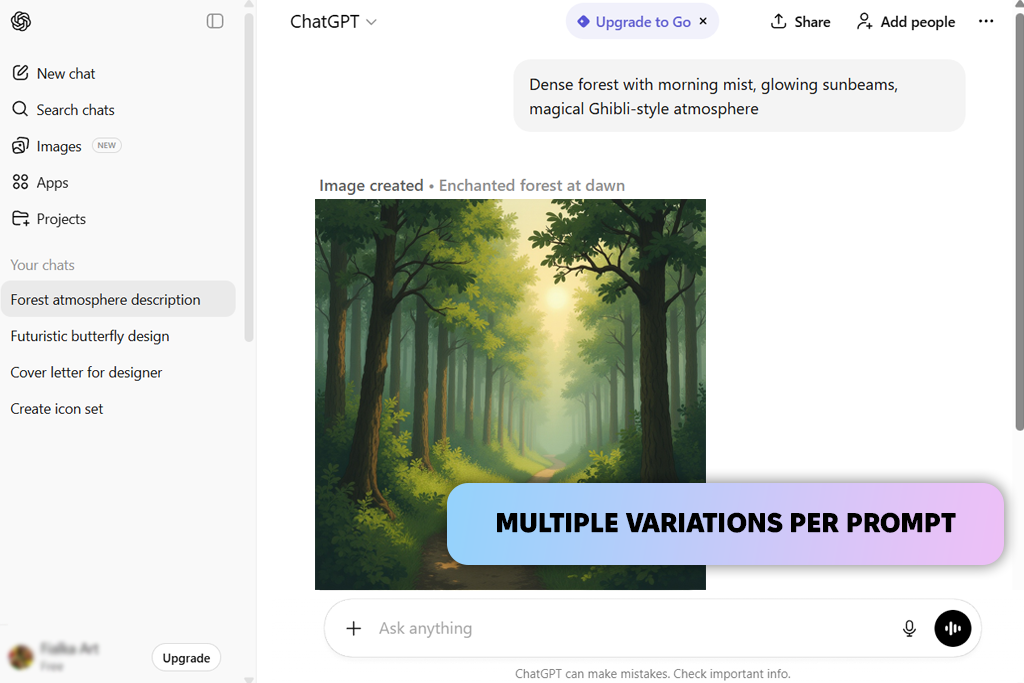Click the Enchanted forest at dawn caption

point(532,185)
